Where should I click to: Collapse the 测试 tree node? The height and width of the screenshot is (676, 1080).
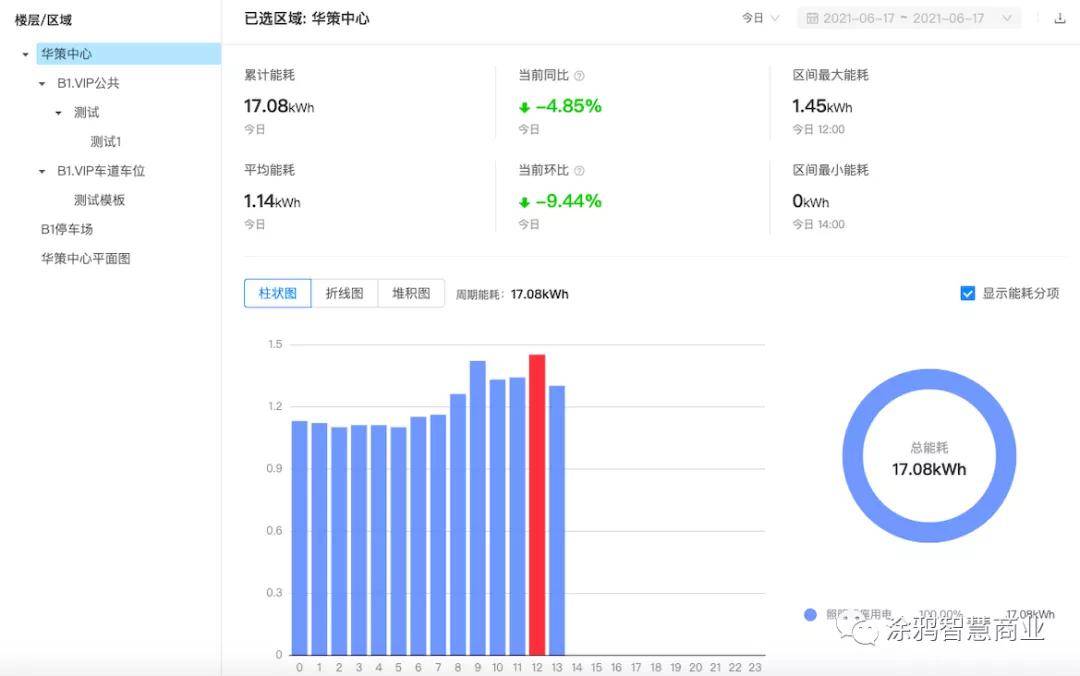click(59, 113)
